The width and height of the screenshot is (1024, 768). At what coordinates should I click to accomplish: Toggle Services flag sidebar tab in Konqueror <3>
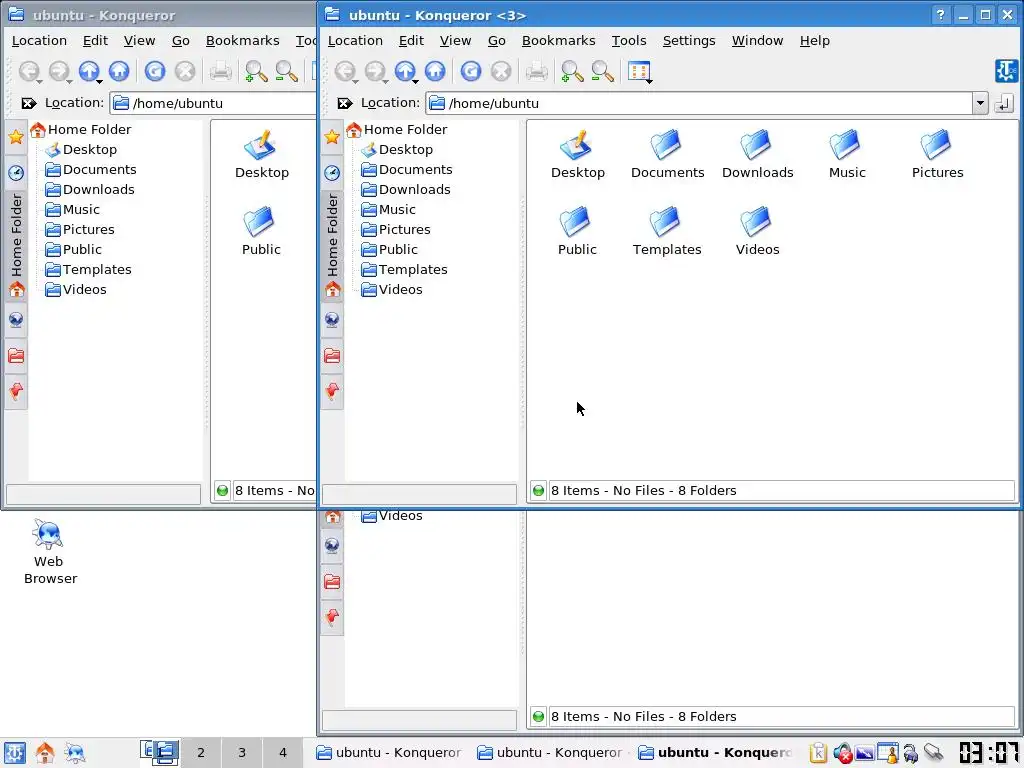tap(332, 391)
